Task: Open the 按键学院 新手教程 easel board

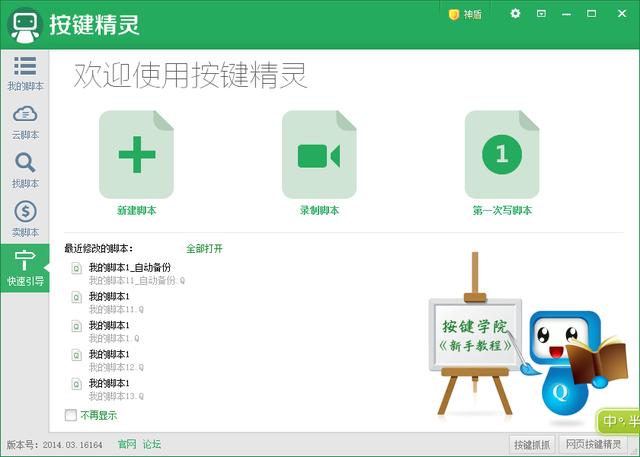Action: point(475,334)
